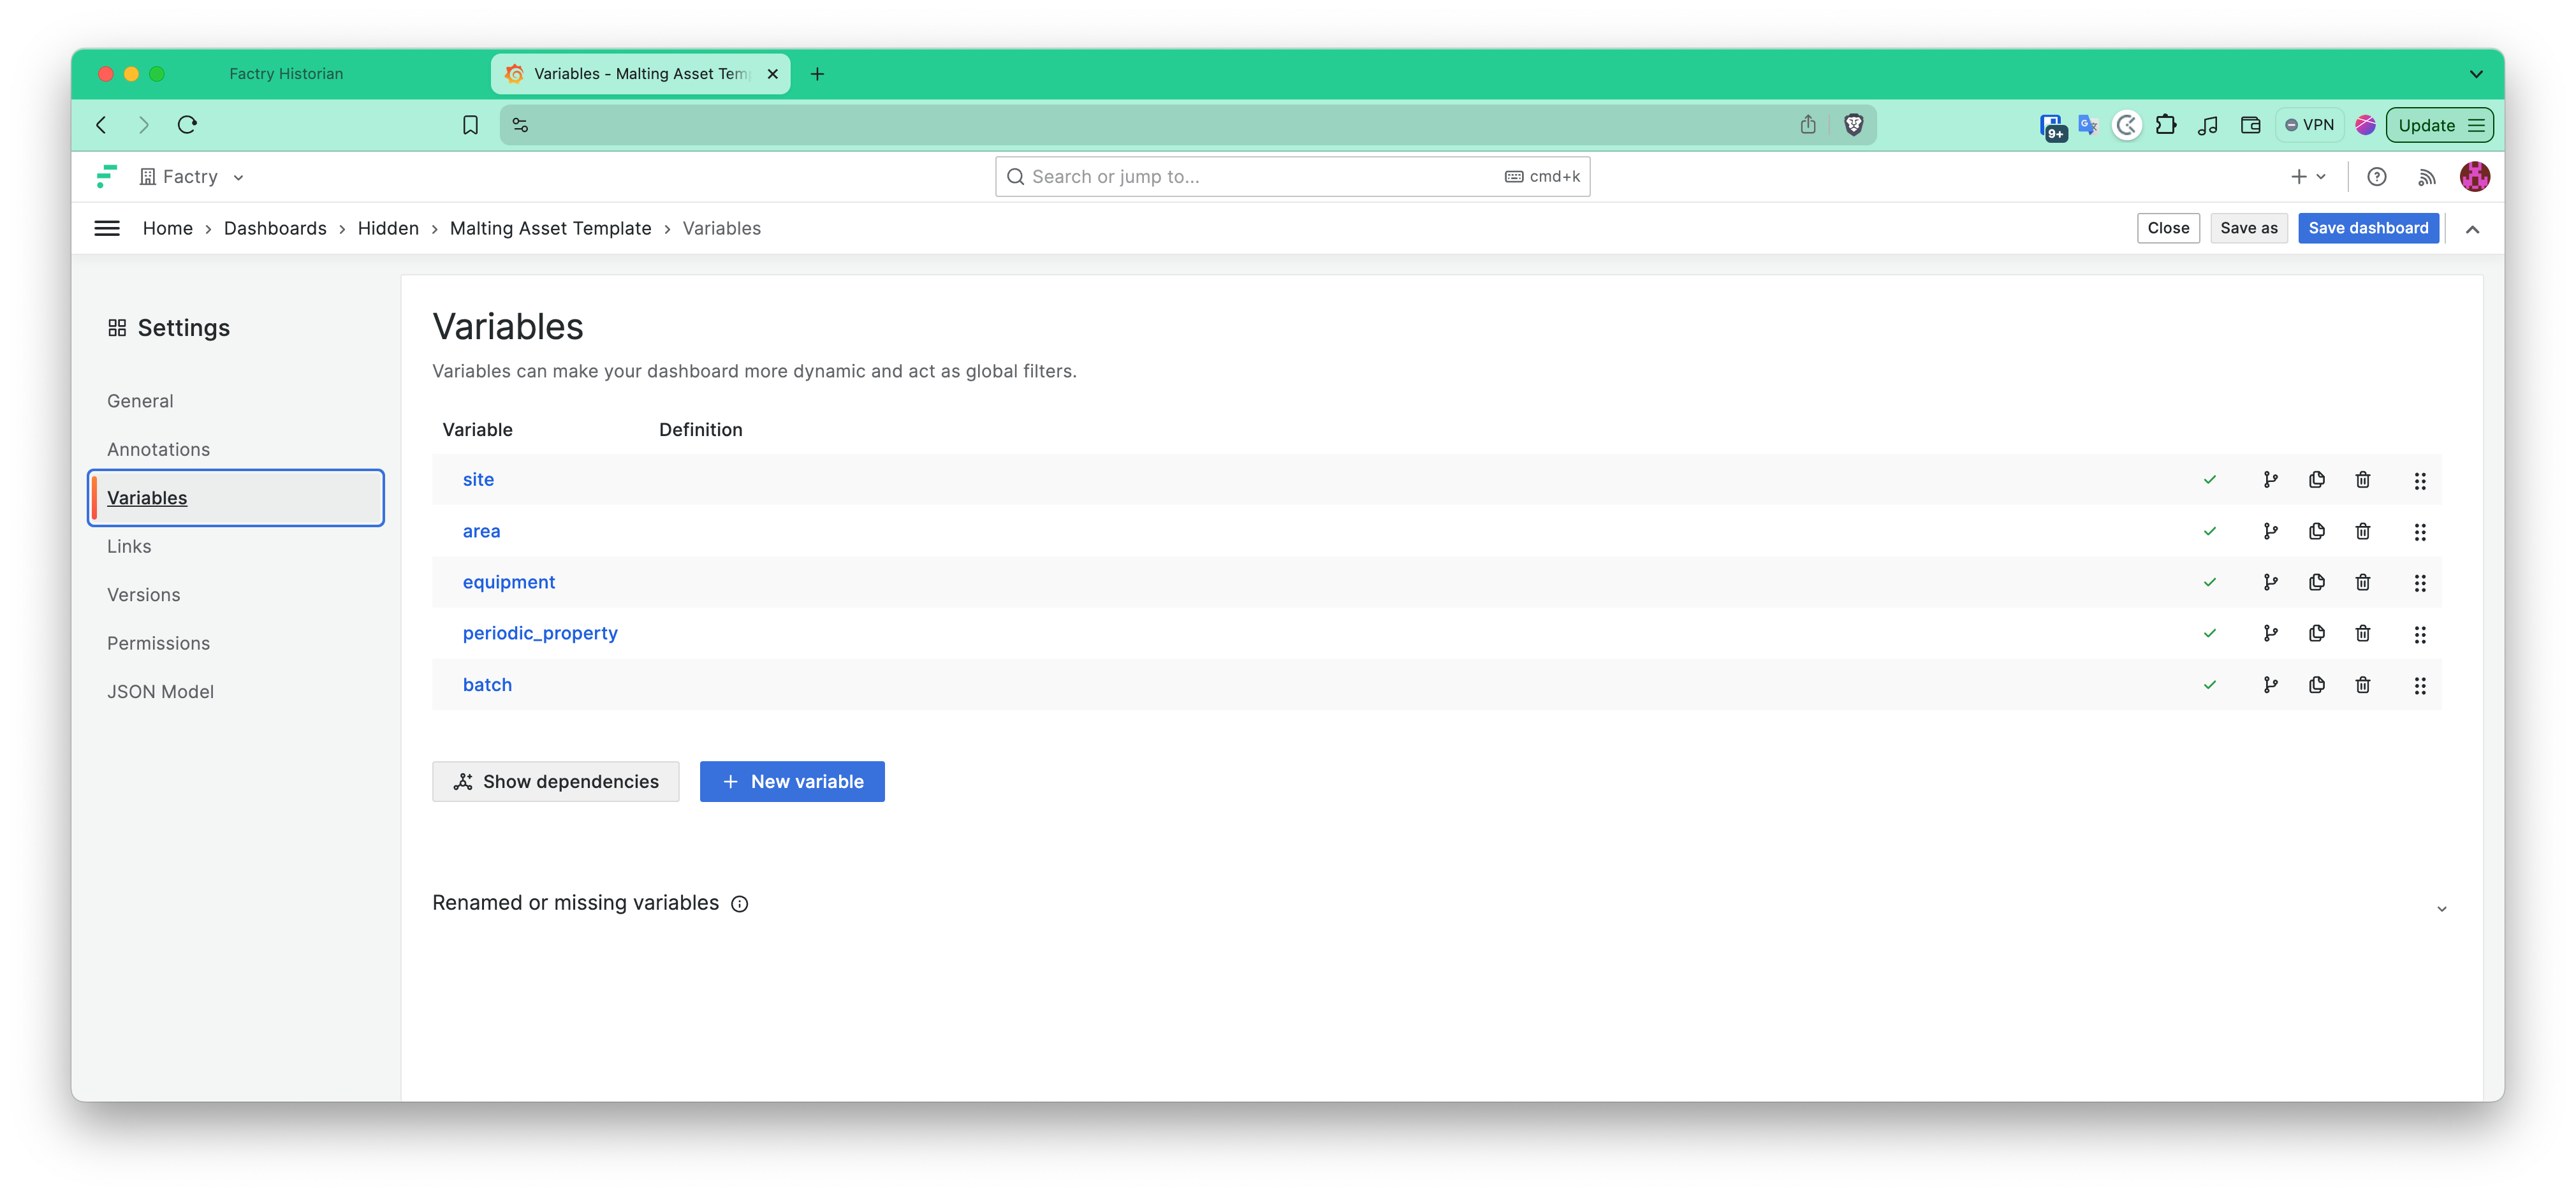2576x1196 pixels.
Task: Click drag handle on equipment row
Action: [x=2419, y=583]
